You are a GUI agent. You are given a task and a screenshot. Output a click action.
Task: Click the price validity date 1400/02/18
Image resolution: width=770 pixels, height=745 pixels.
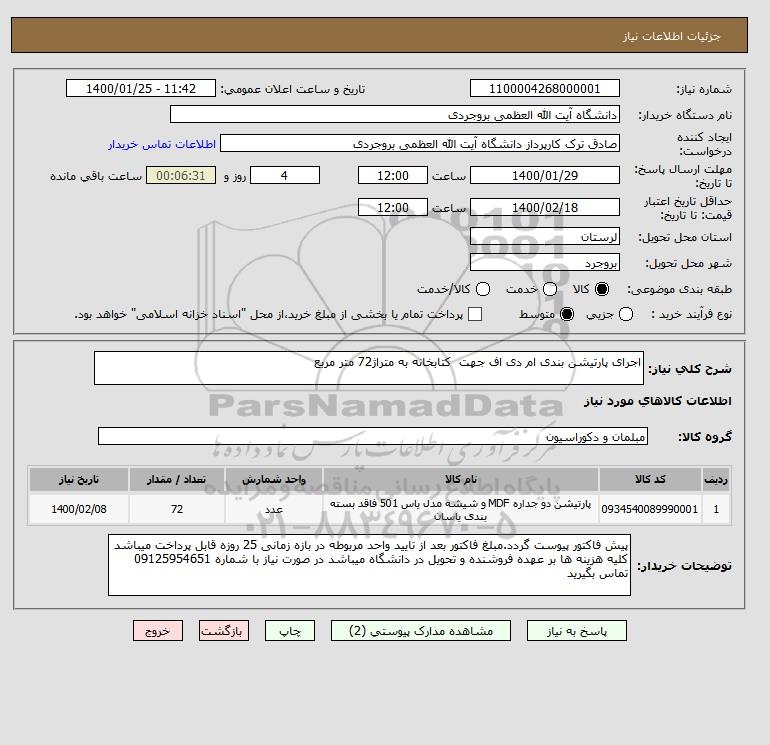(x=545, y=207)
